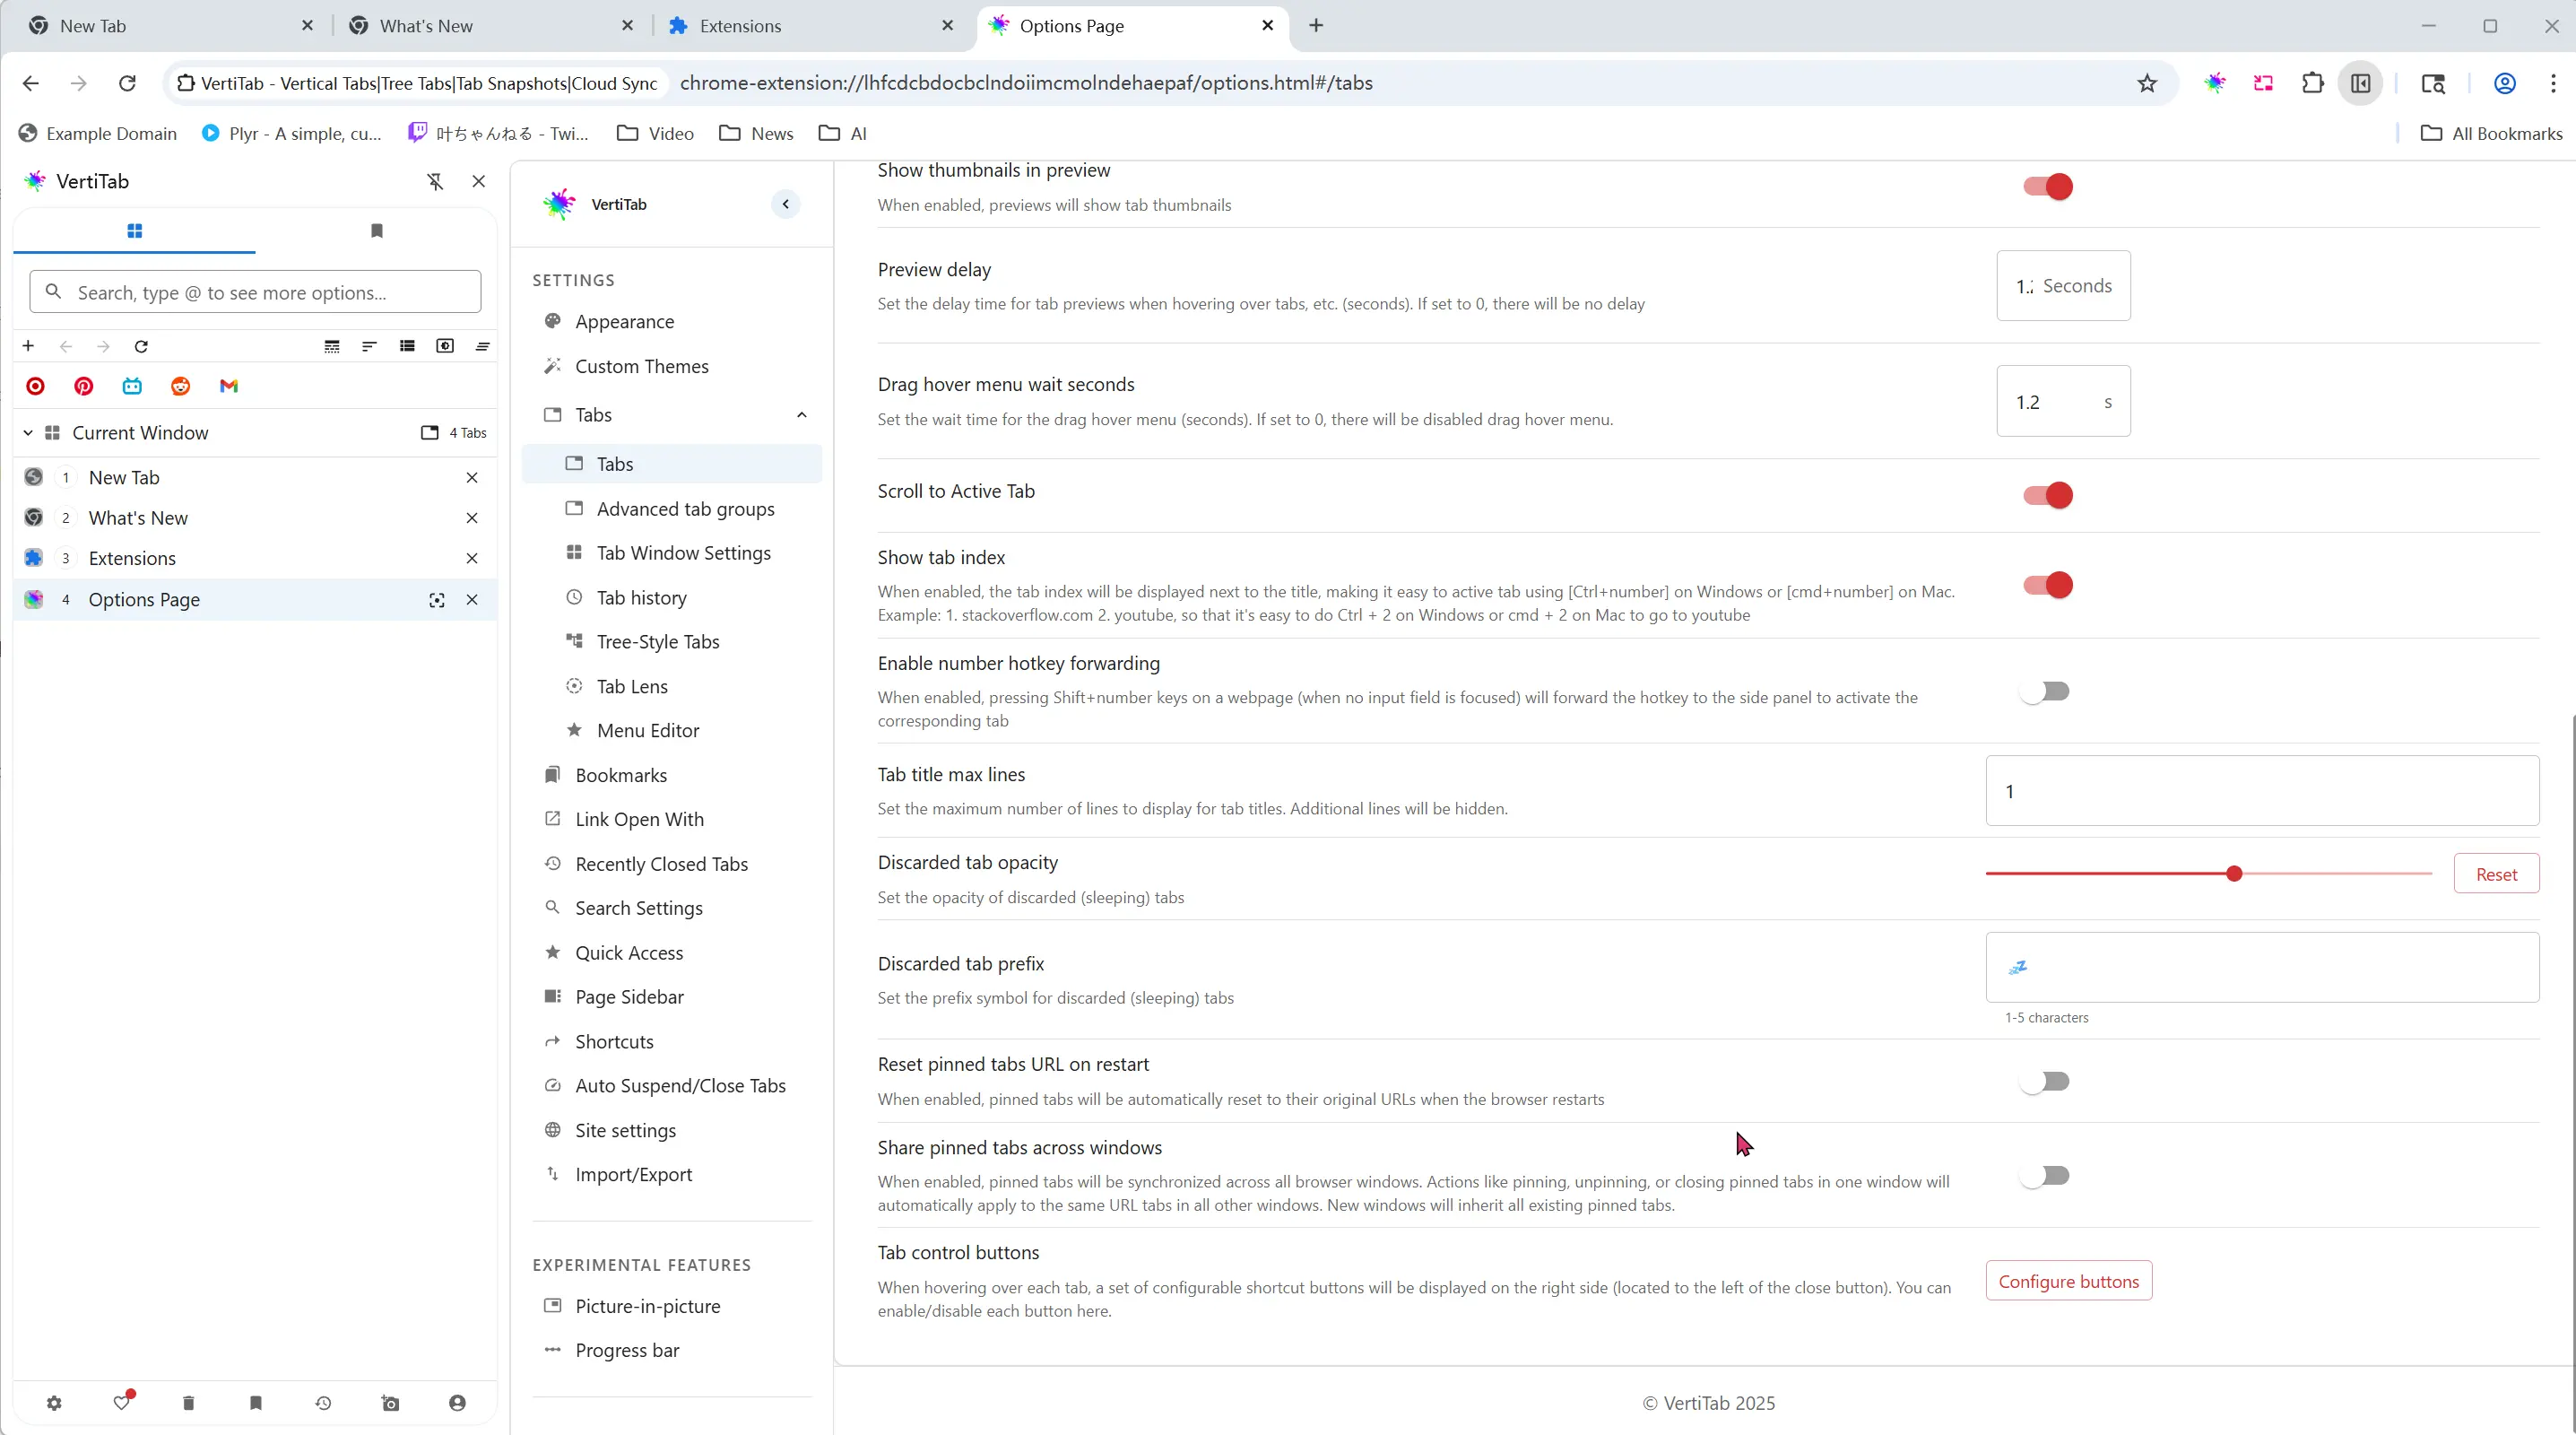This screenshot has height=1435, width=2576.
Task: Open Chrome profile icon
Action: (x=2505, y=83)
